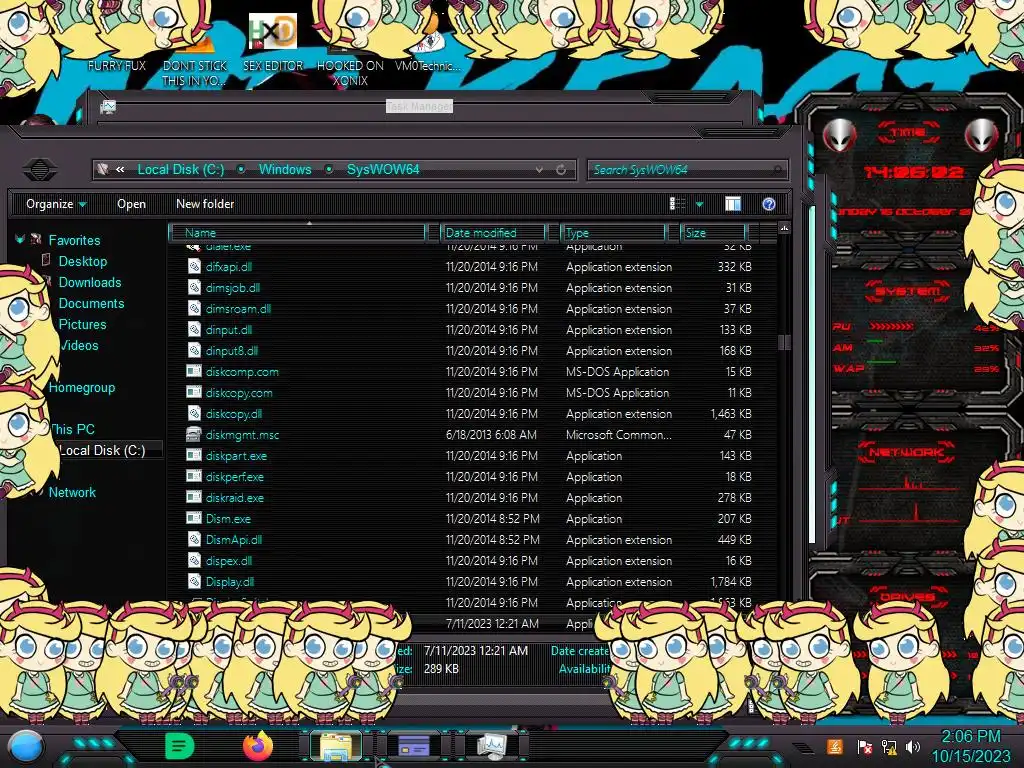1024x768 pixels.
Task: Click the volume speaker tray icon
Action: pyautogui.click(x=913, y=746)
